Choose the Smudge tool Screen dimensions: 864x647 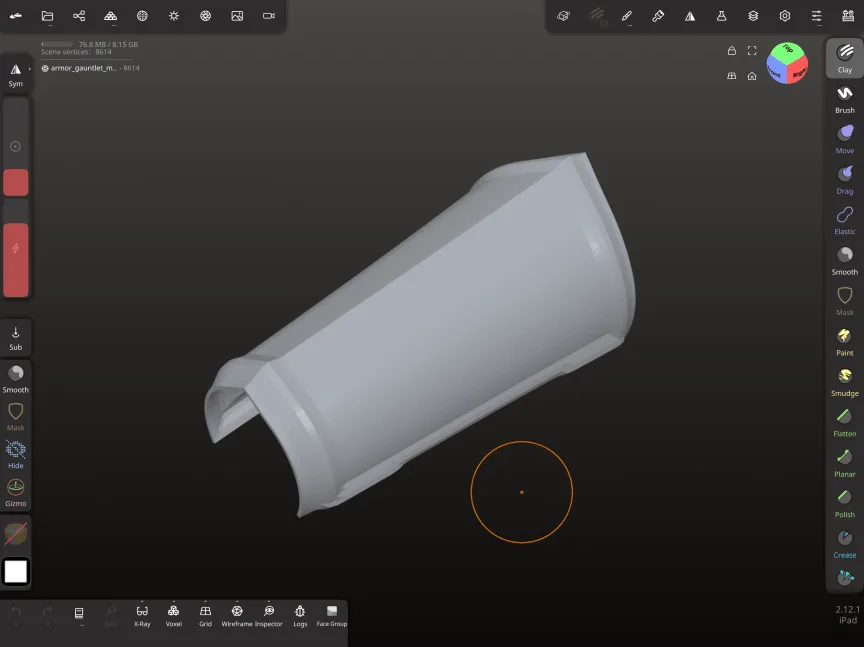click(x=844, y=382)
